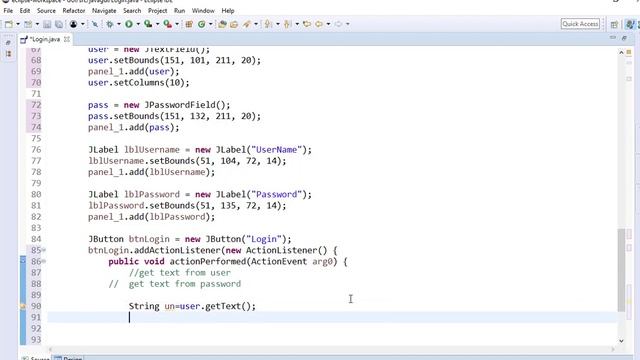Click the Next Annotation icon
The height and width of the screenshot is (360, 640).
[268, 24]
